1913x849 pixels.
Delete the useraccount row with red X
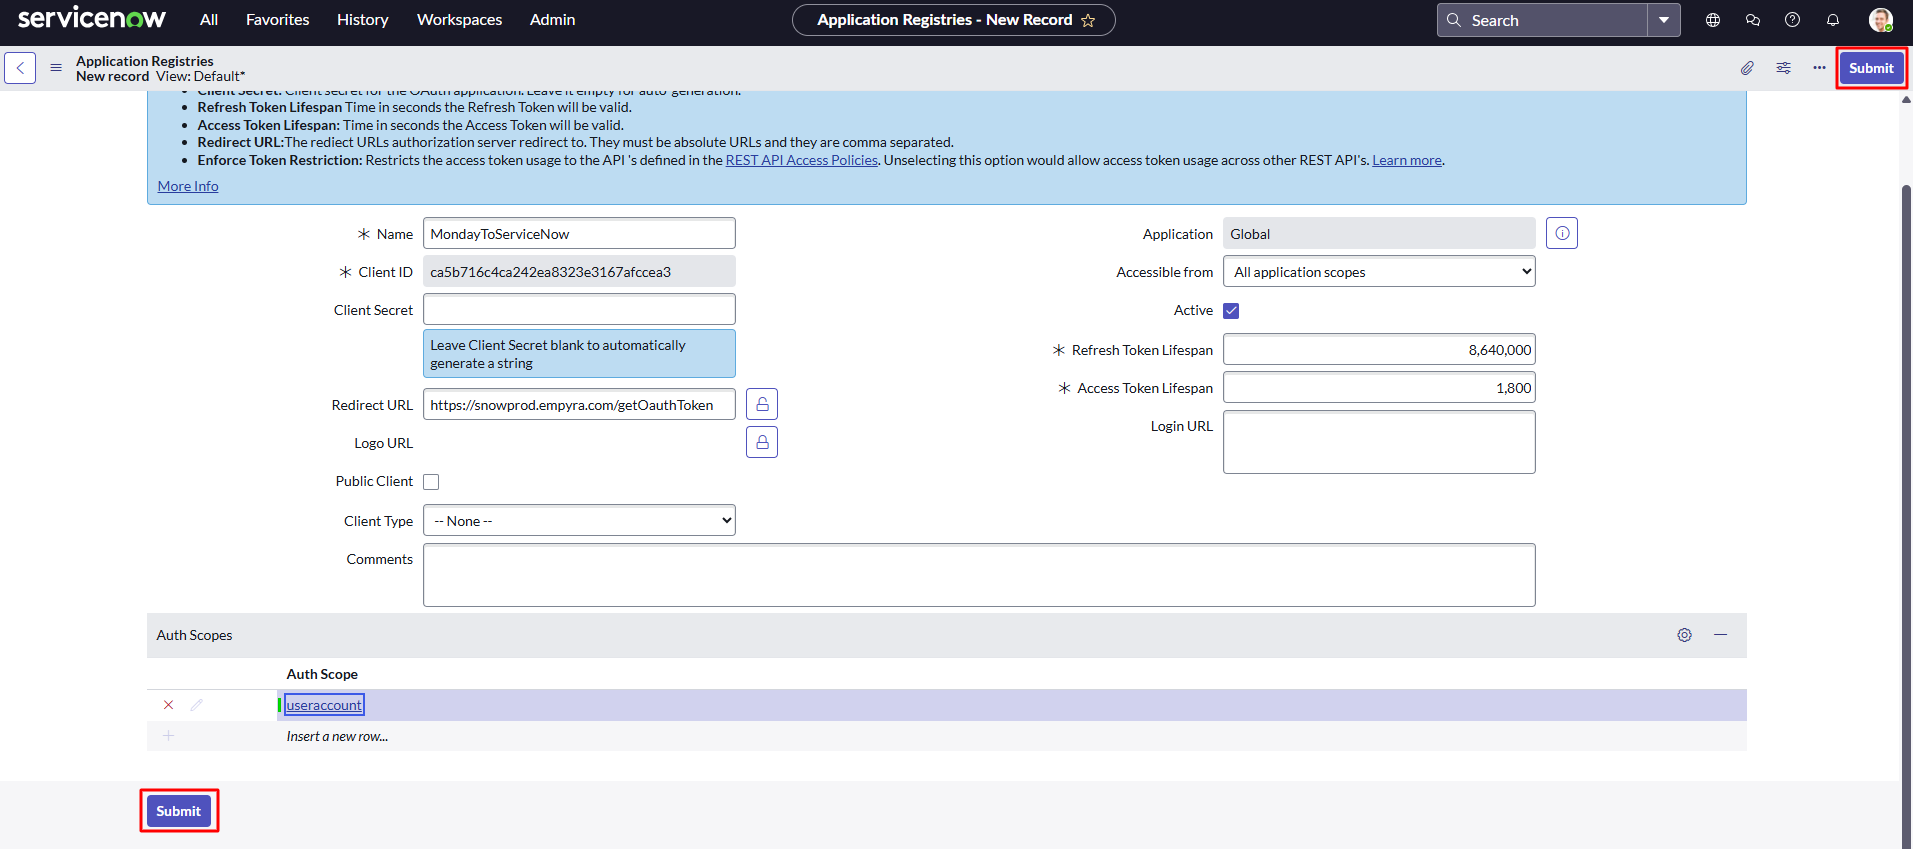[x=168, y=705]
